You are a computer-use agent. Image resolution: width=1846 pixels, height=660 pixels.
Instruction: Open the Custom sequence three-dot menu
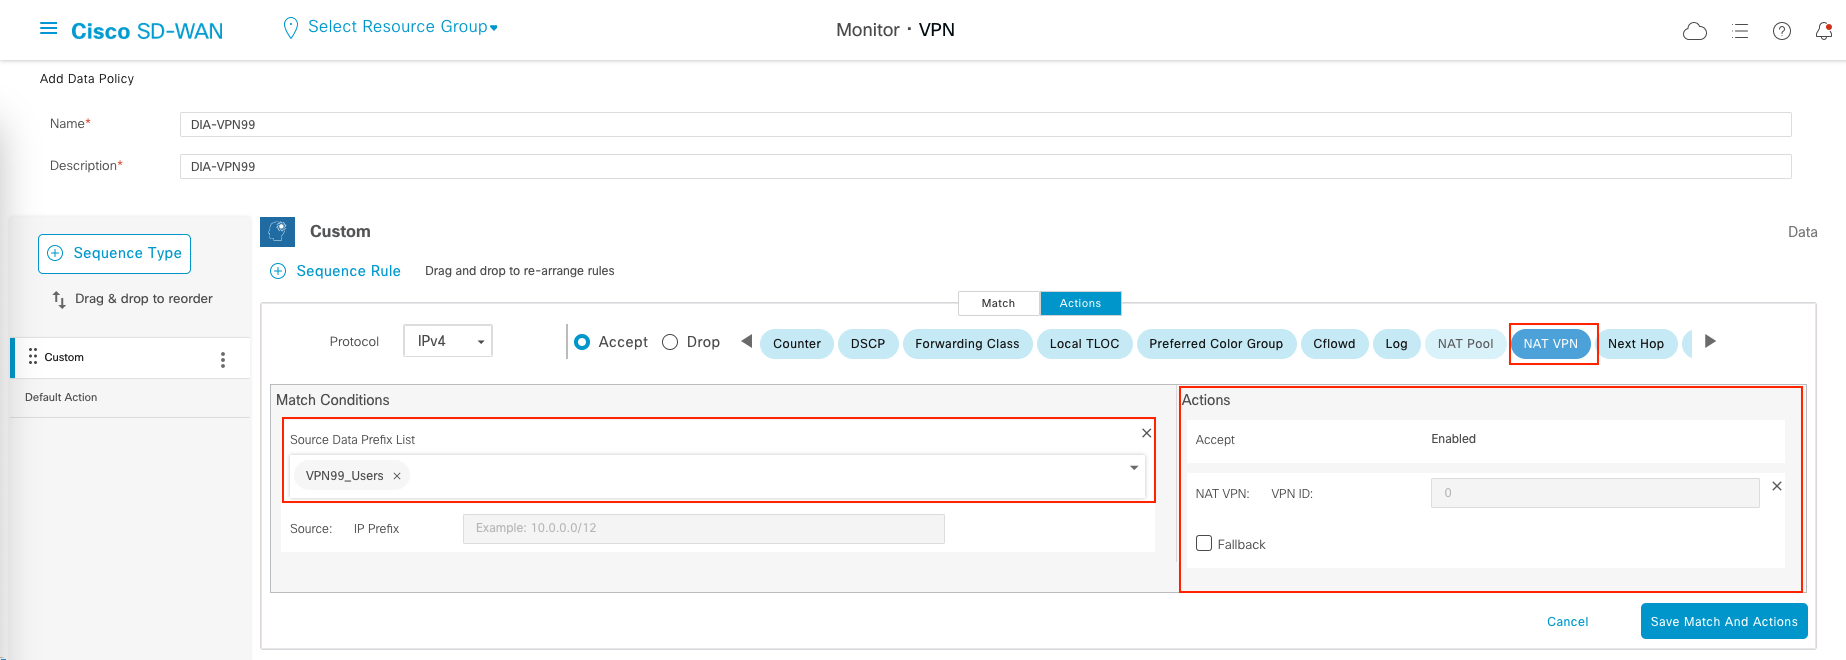click(x=223, y=359)
